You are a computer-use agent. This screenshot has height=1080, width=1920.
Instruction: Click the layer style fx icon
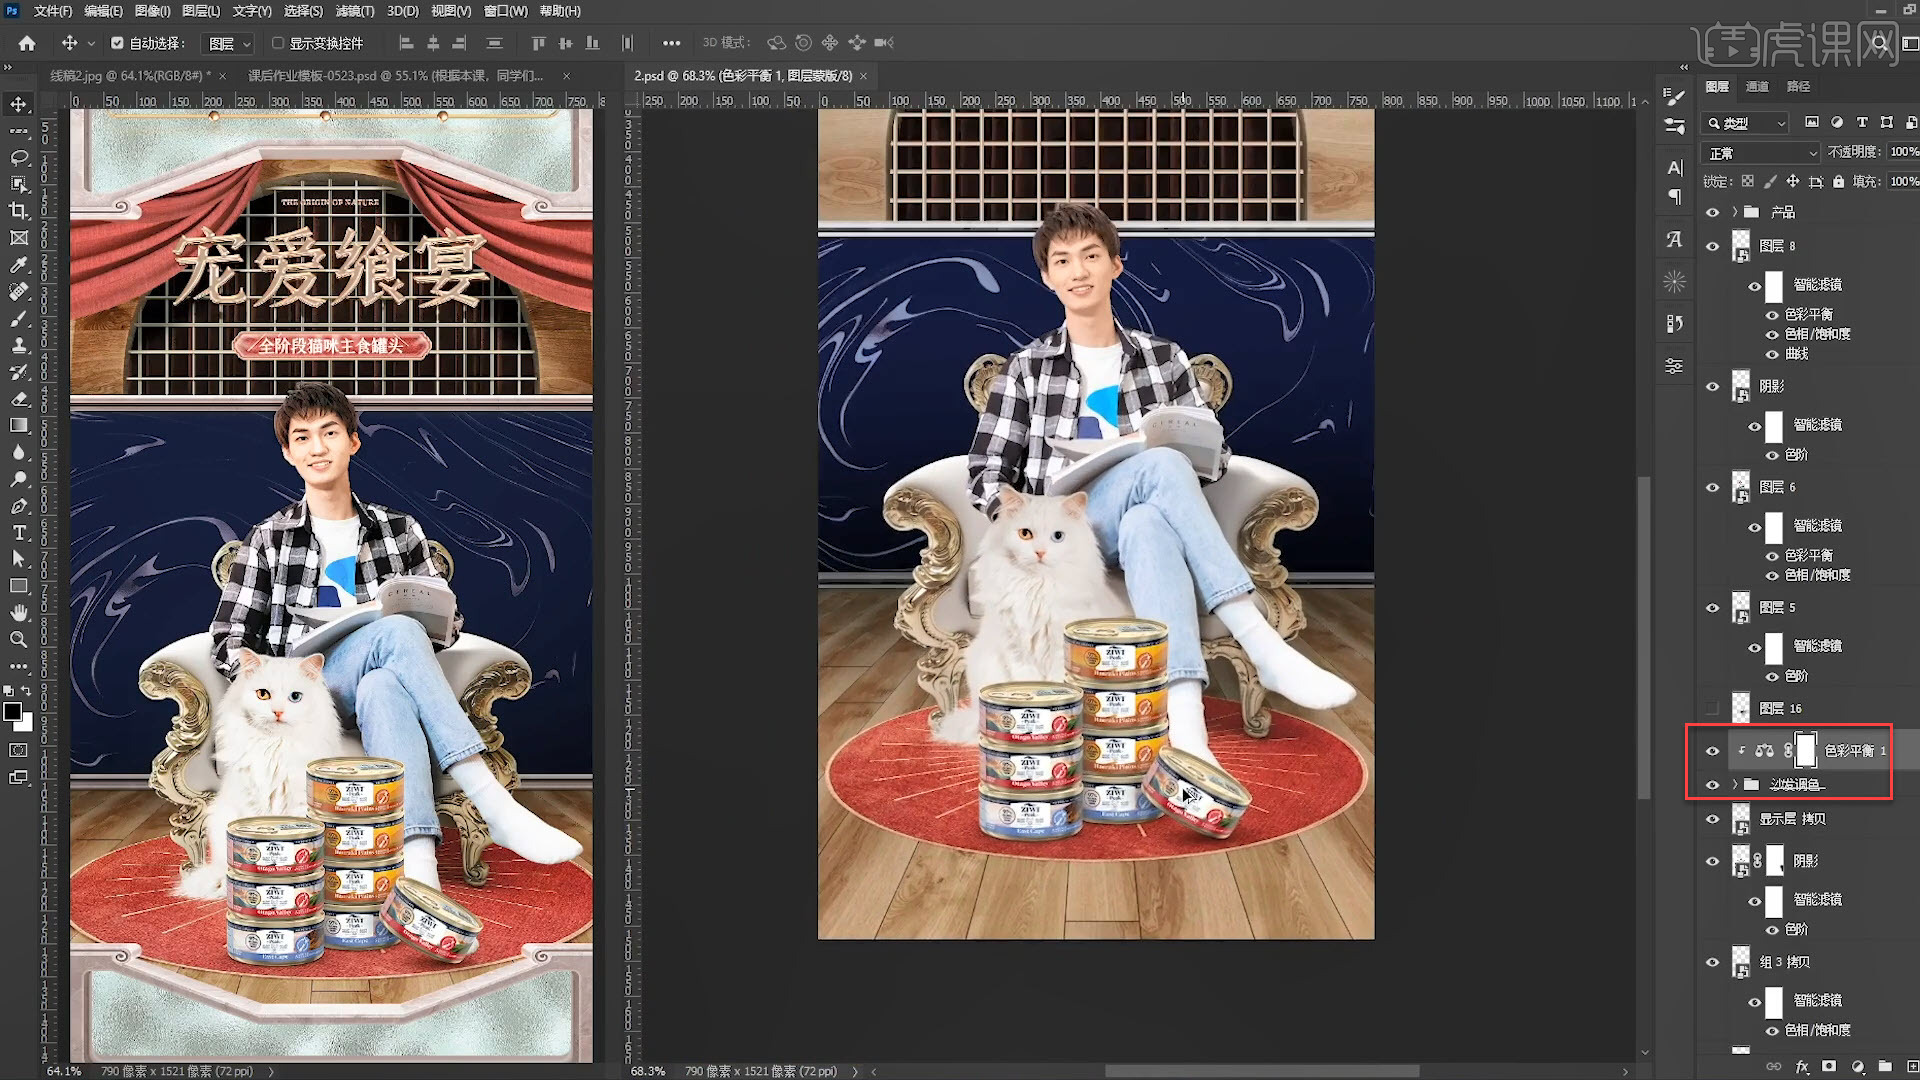tap(1802, 1067)
